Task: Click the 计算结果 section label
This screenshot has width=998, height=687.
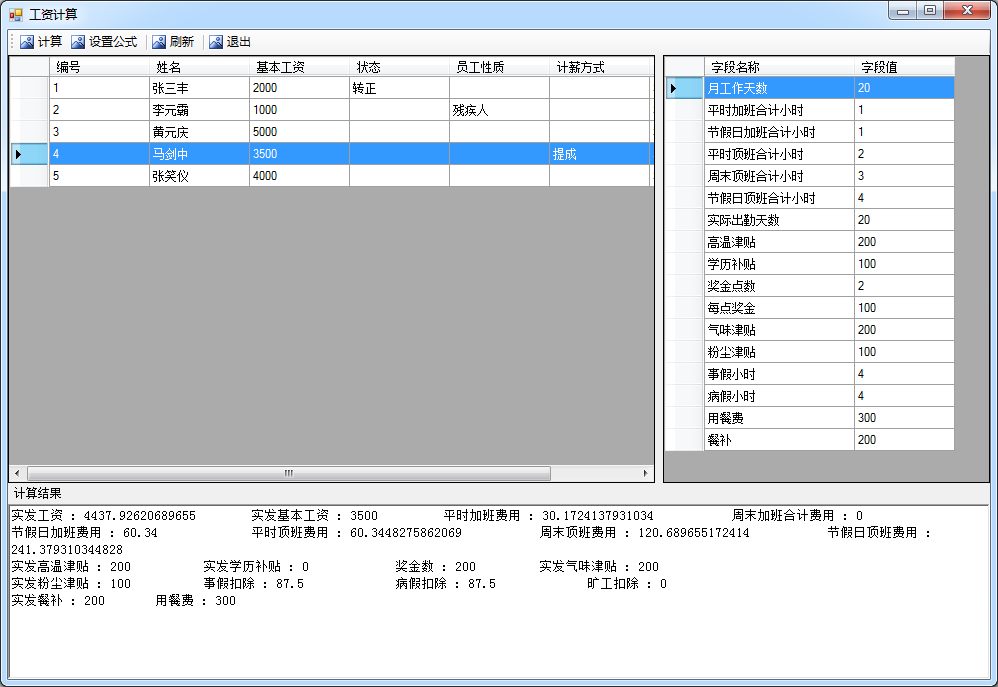Action: pos(38,493)
